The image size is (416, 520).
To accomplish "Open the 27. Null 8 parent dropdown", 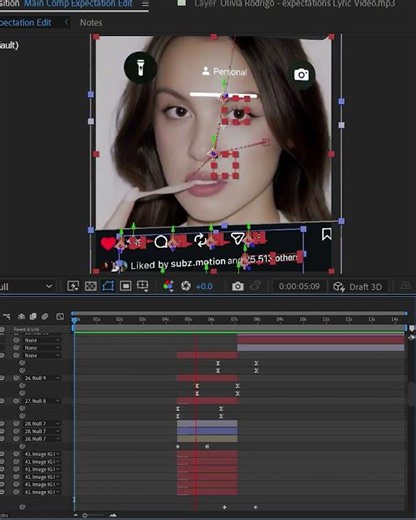I will (x=42, y=401).
